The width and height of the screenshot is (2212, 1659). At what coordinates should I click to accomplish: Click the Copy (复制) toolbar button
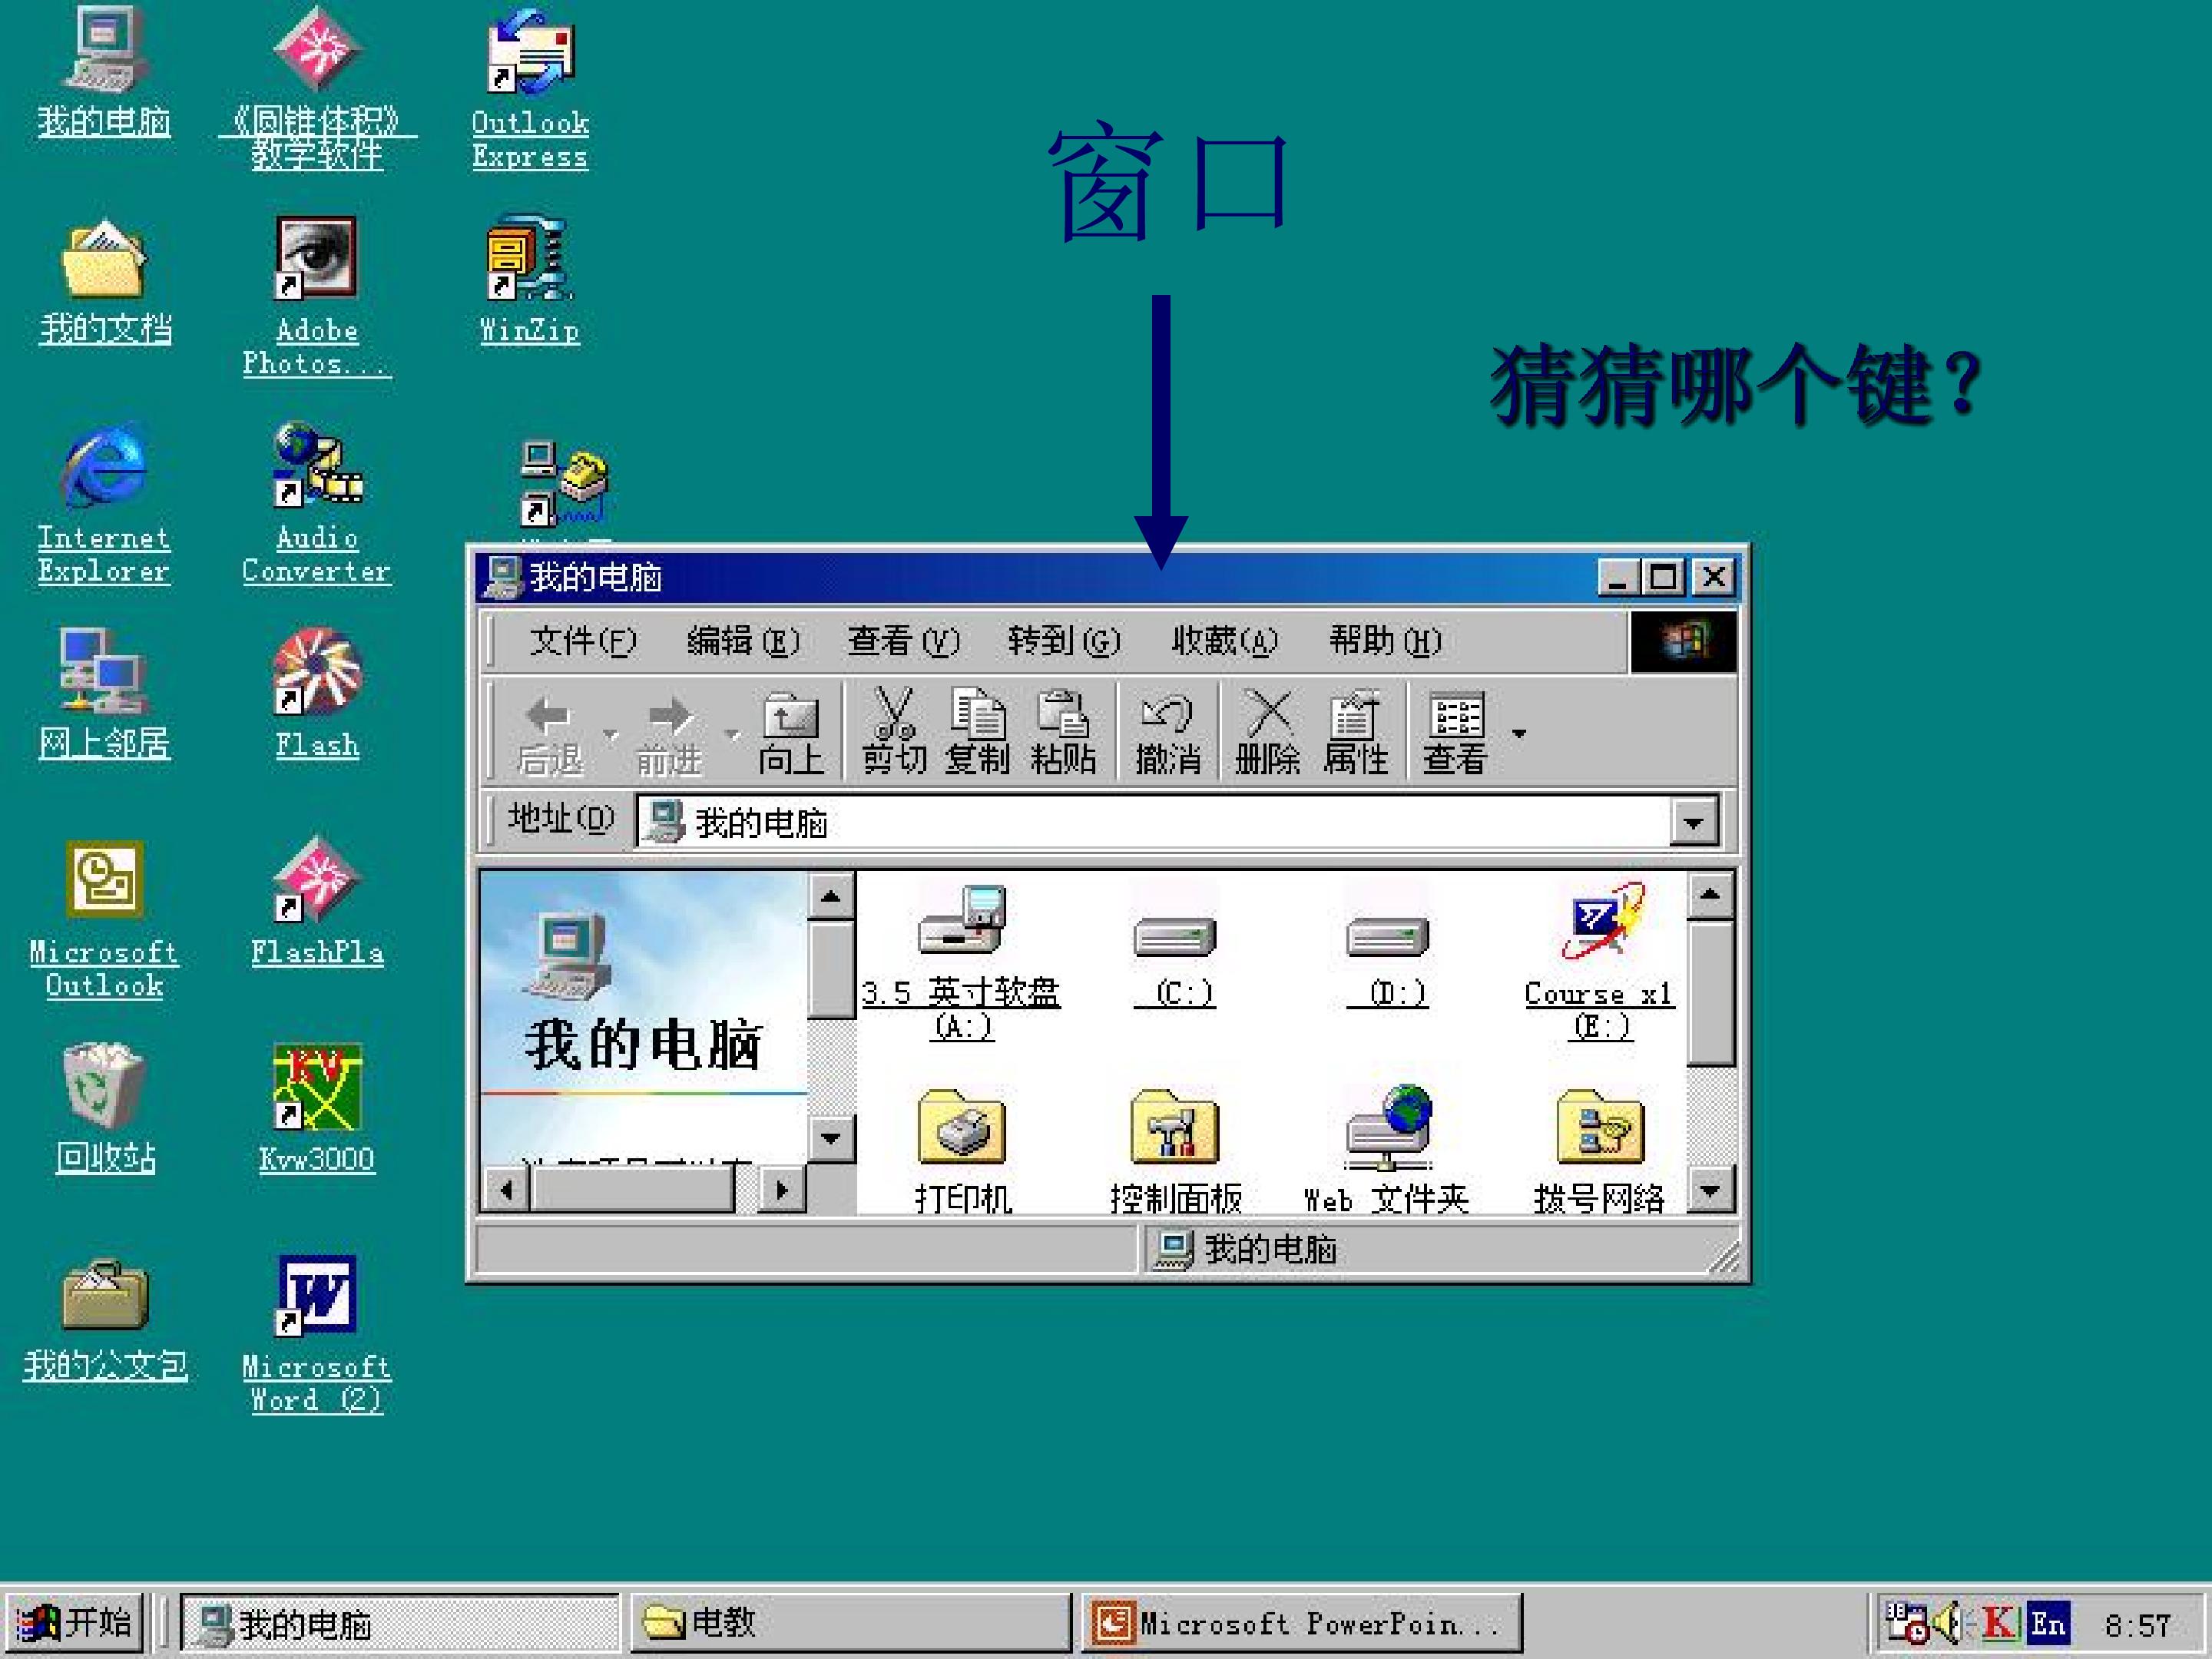977,732
